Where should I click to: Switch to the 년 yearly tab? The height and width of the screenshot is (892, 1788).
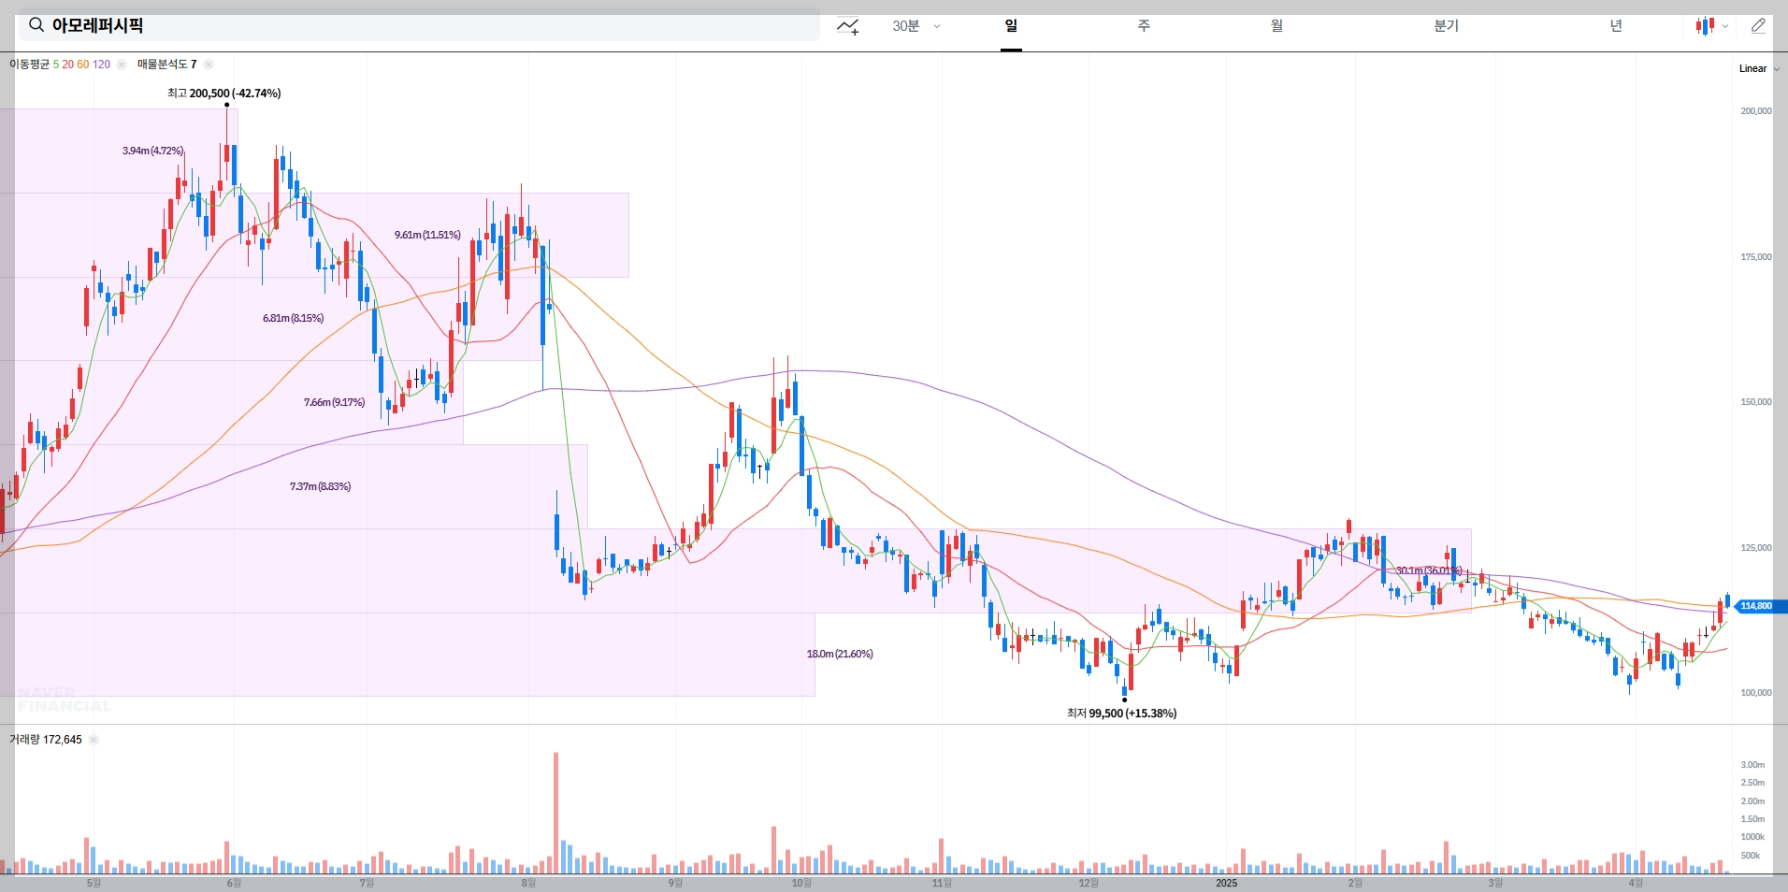[1616, 26]
